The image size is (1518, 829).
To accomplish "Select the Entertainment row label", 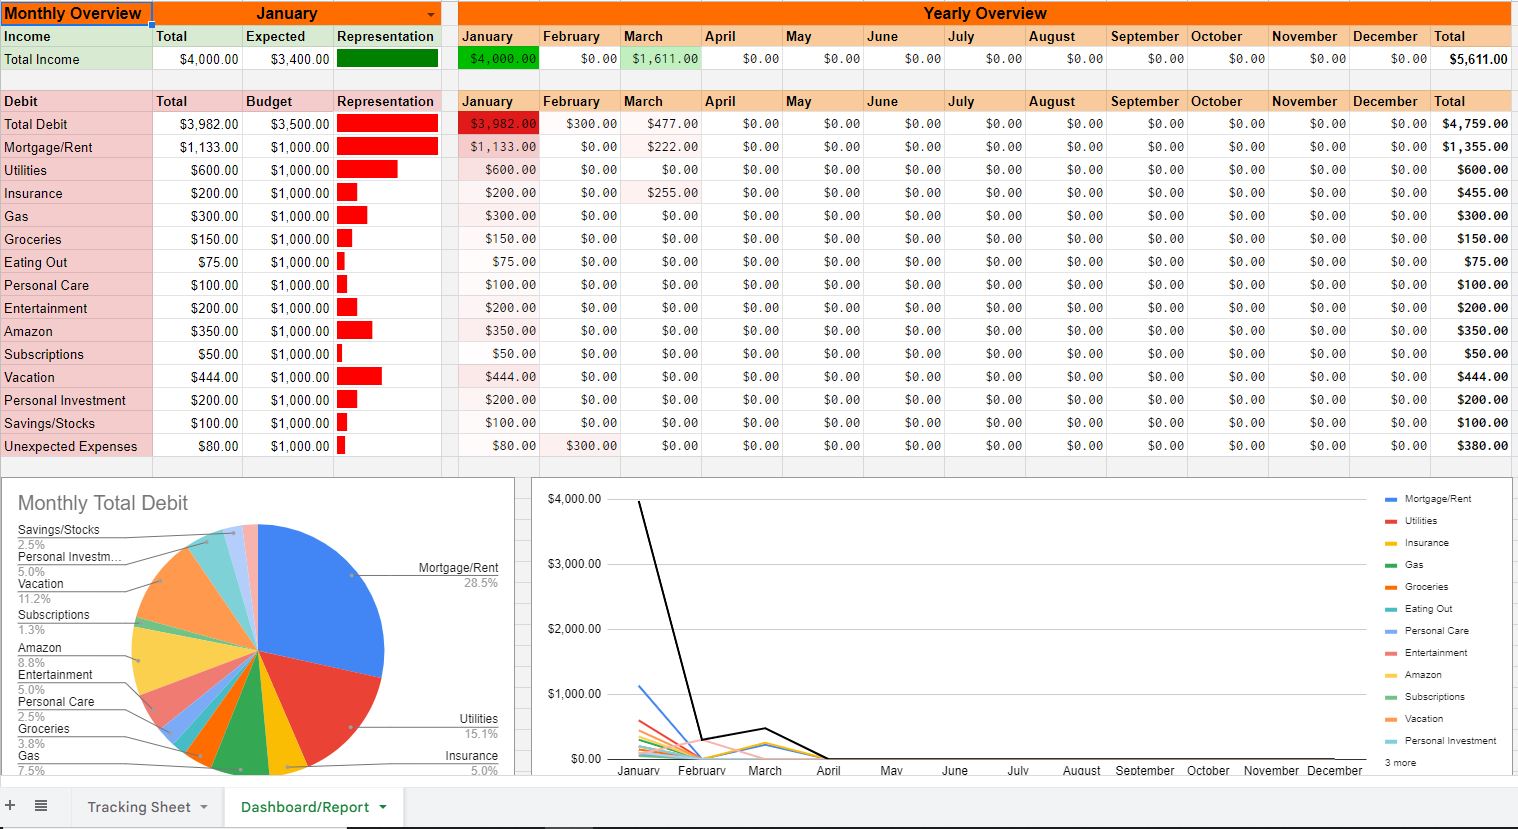I will [77, 308].
